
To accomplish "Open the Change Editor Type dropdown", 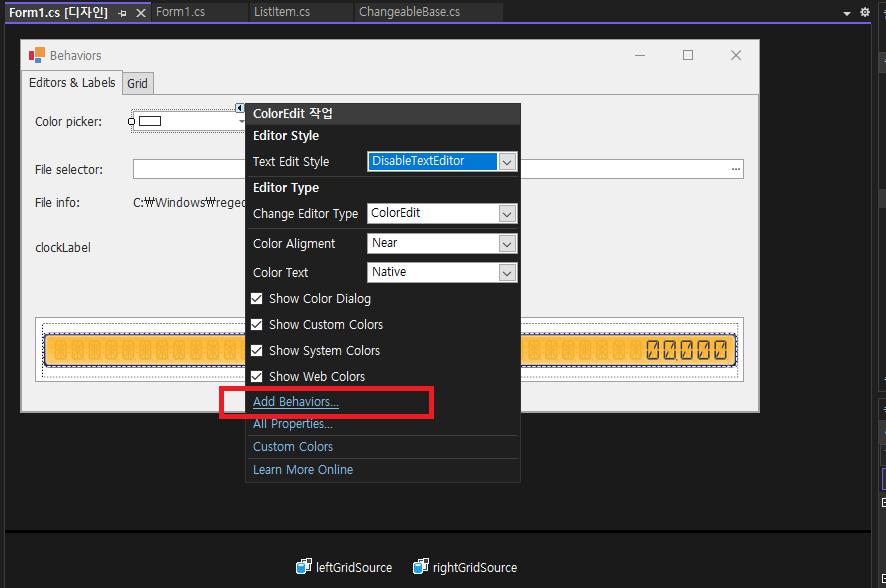I will click(507, 214).
